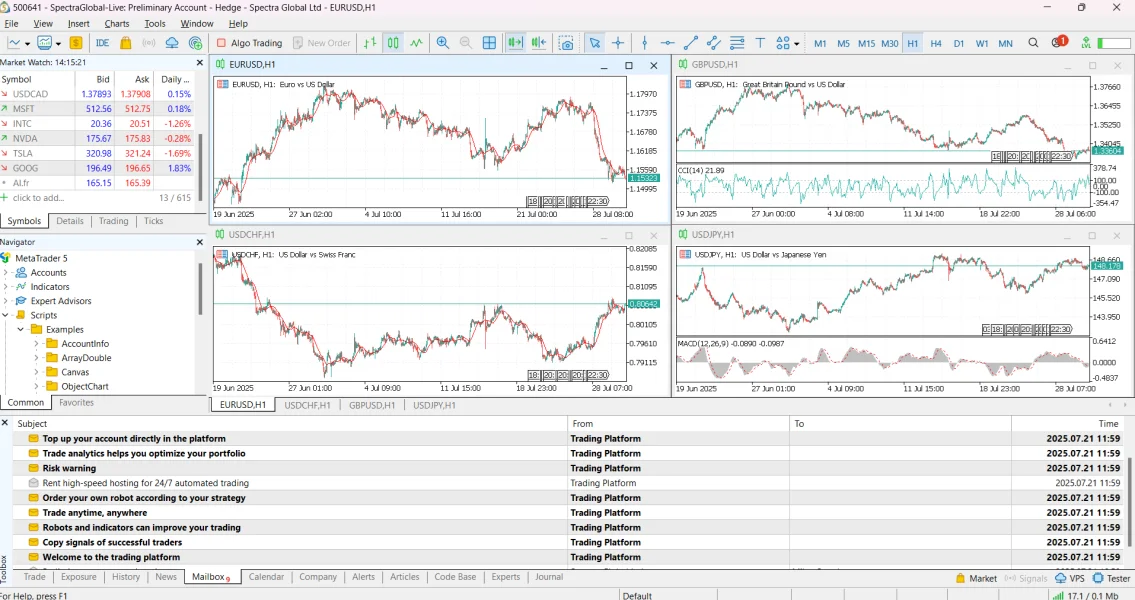Open the shapes objects dropdown arrow
The image size is (1135, 600).
pos(797,44)
